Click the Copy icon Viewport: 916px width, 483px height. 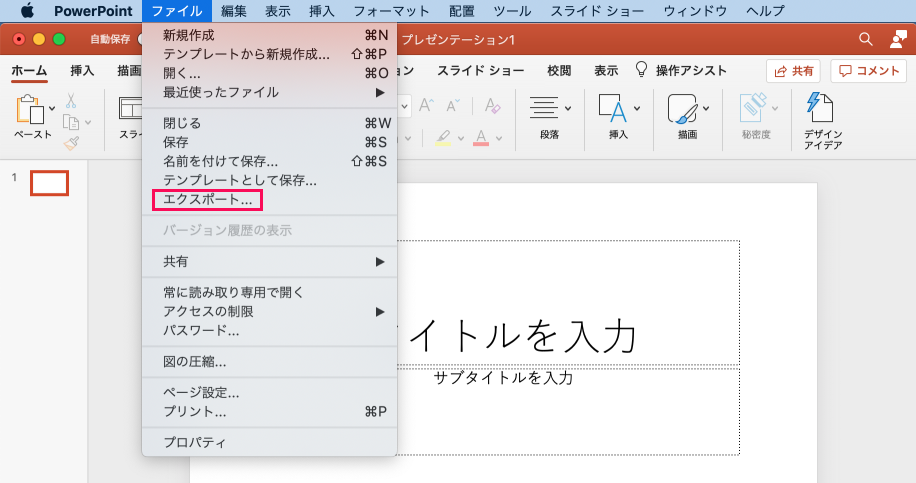pos(71,122)
